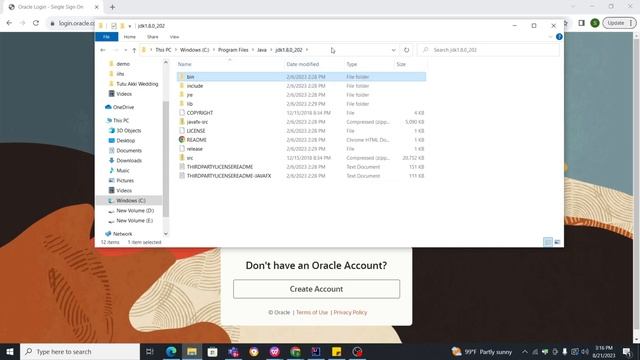Image resolution: width=640 pixels, height=360 pixels.
Task: Reload the Chrome page
Action: pos(36,23)
